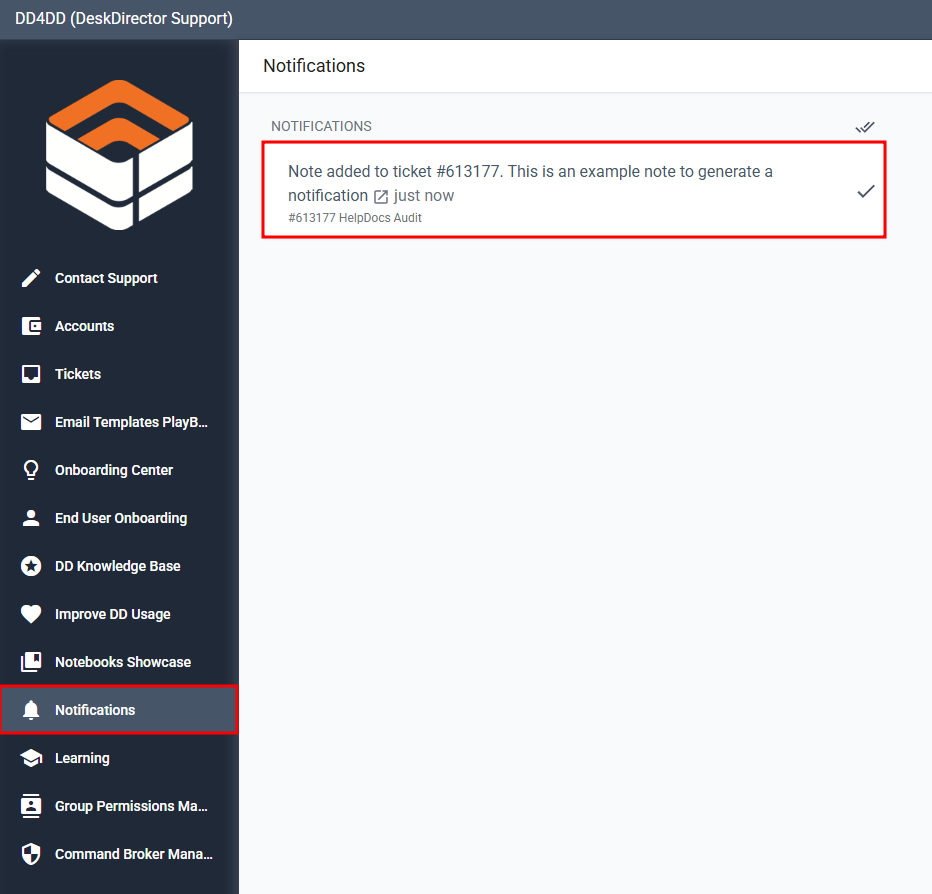Select Email Templates PlayB... item
This screenshot has width=932, height=894.
[119, 422]
